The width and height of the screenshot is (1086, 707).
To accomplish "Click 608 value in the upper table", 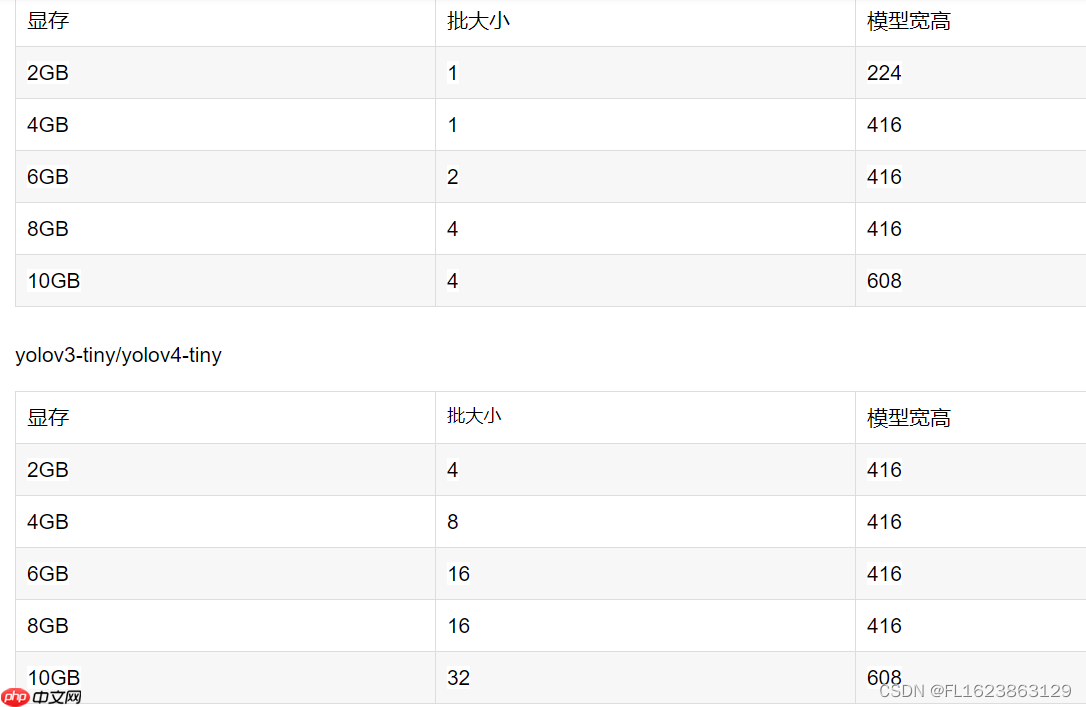I will pyautogui.click(x=884, y=281).
